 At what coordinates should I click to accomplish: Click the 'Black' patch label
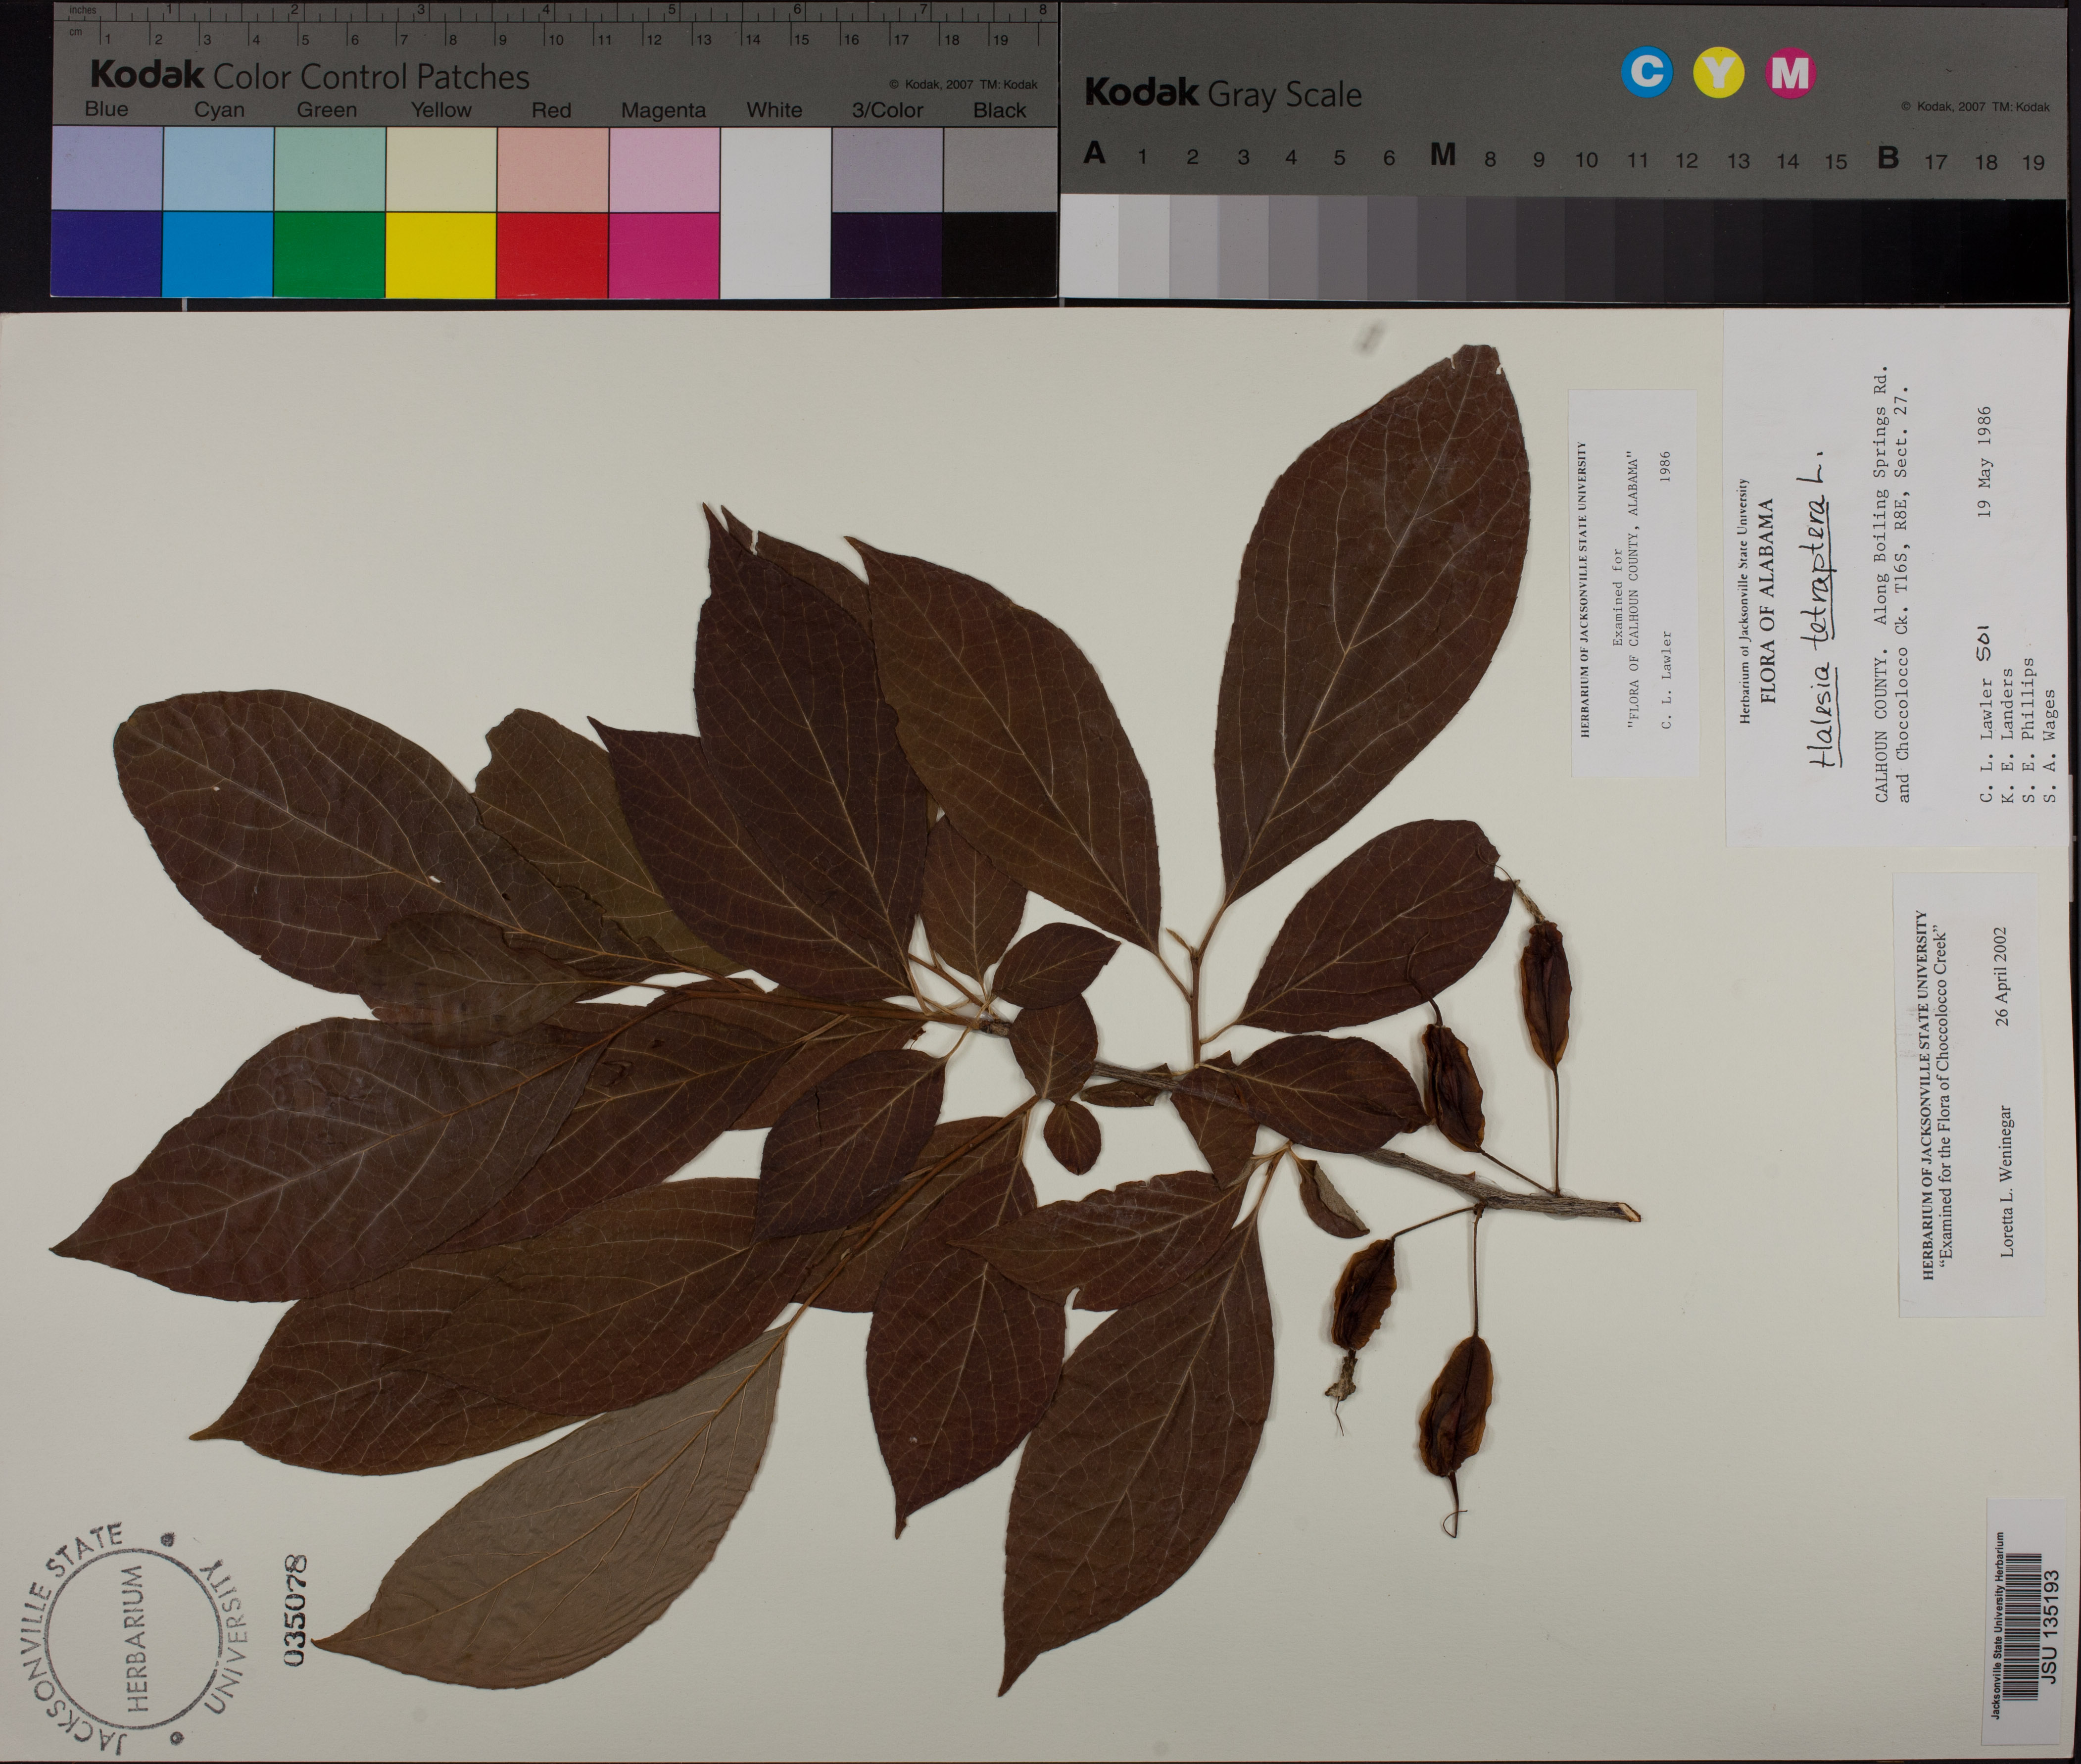click(x=1000, y=110)
